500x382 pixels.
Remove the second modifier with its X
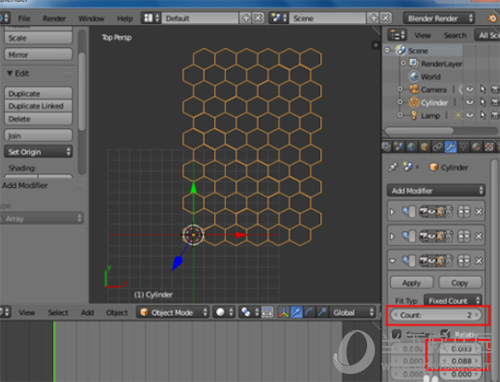pyautogui.click(x=479, y=236)
